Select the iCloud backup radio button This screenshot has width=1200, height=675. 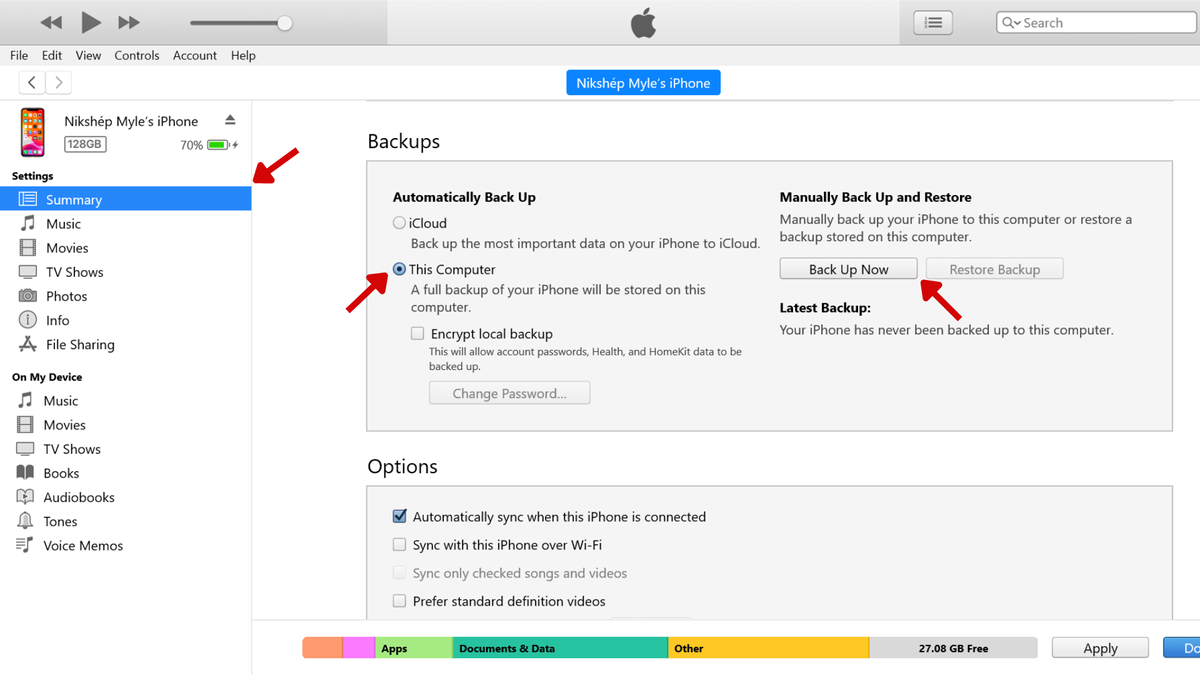point(399,222)
